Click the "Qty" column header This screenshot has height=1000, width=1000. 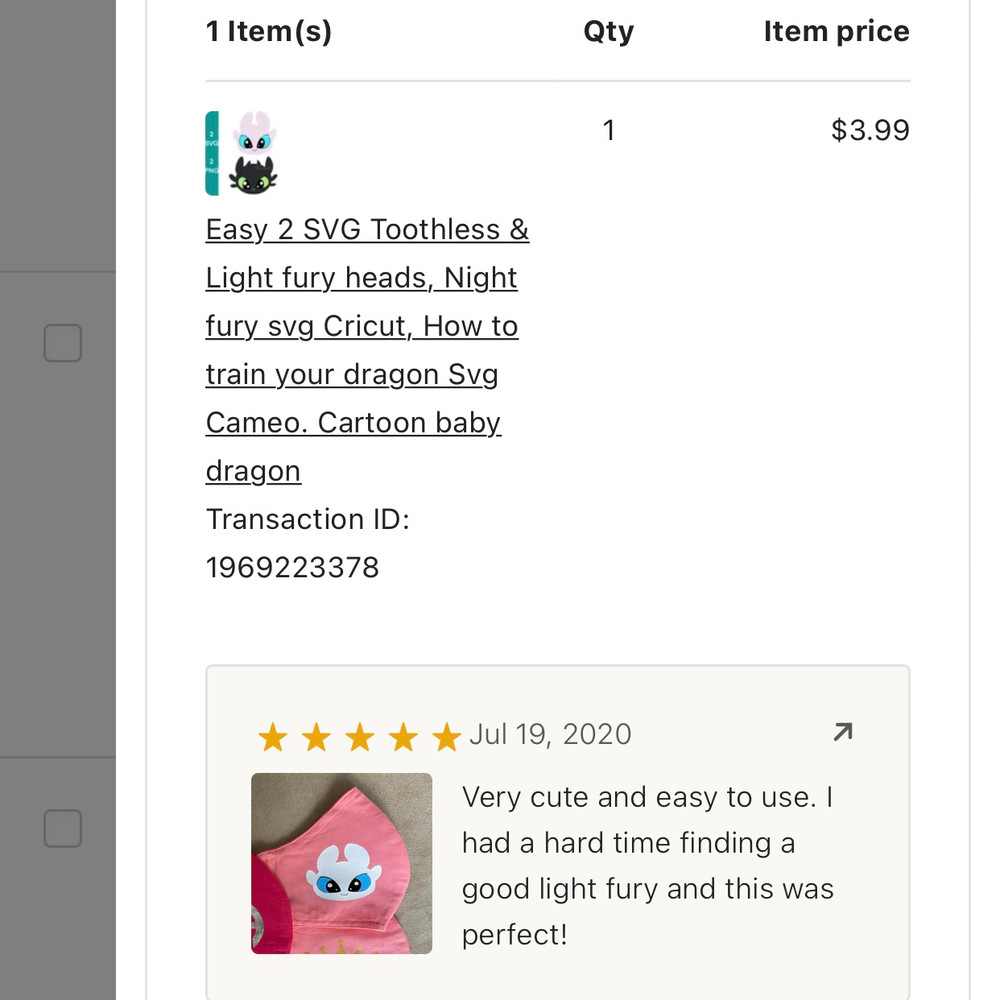point(608,31)
